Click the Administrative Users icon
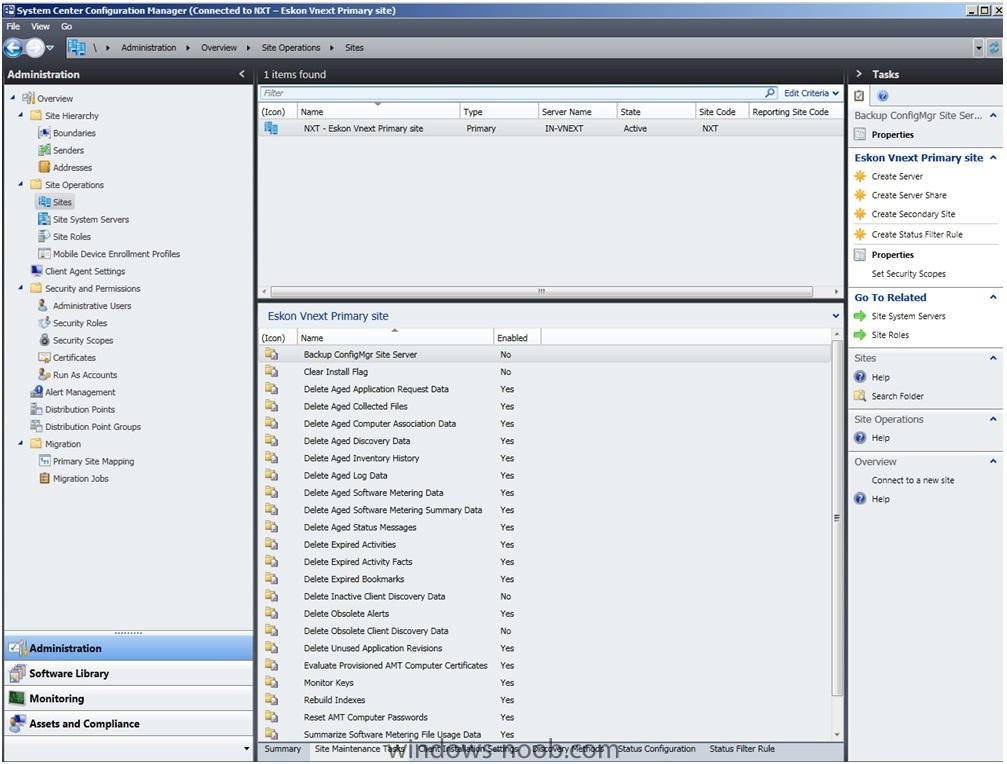Viewport: 1007px width, 764px height. pos(44,306)
